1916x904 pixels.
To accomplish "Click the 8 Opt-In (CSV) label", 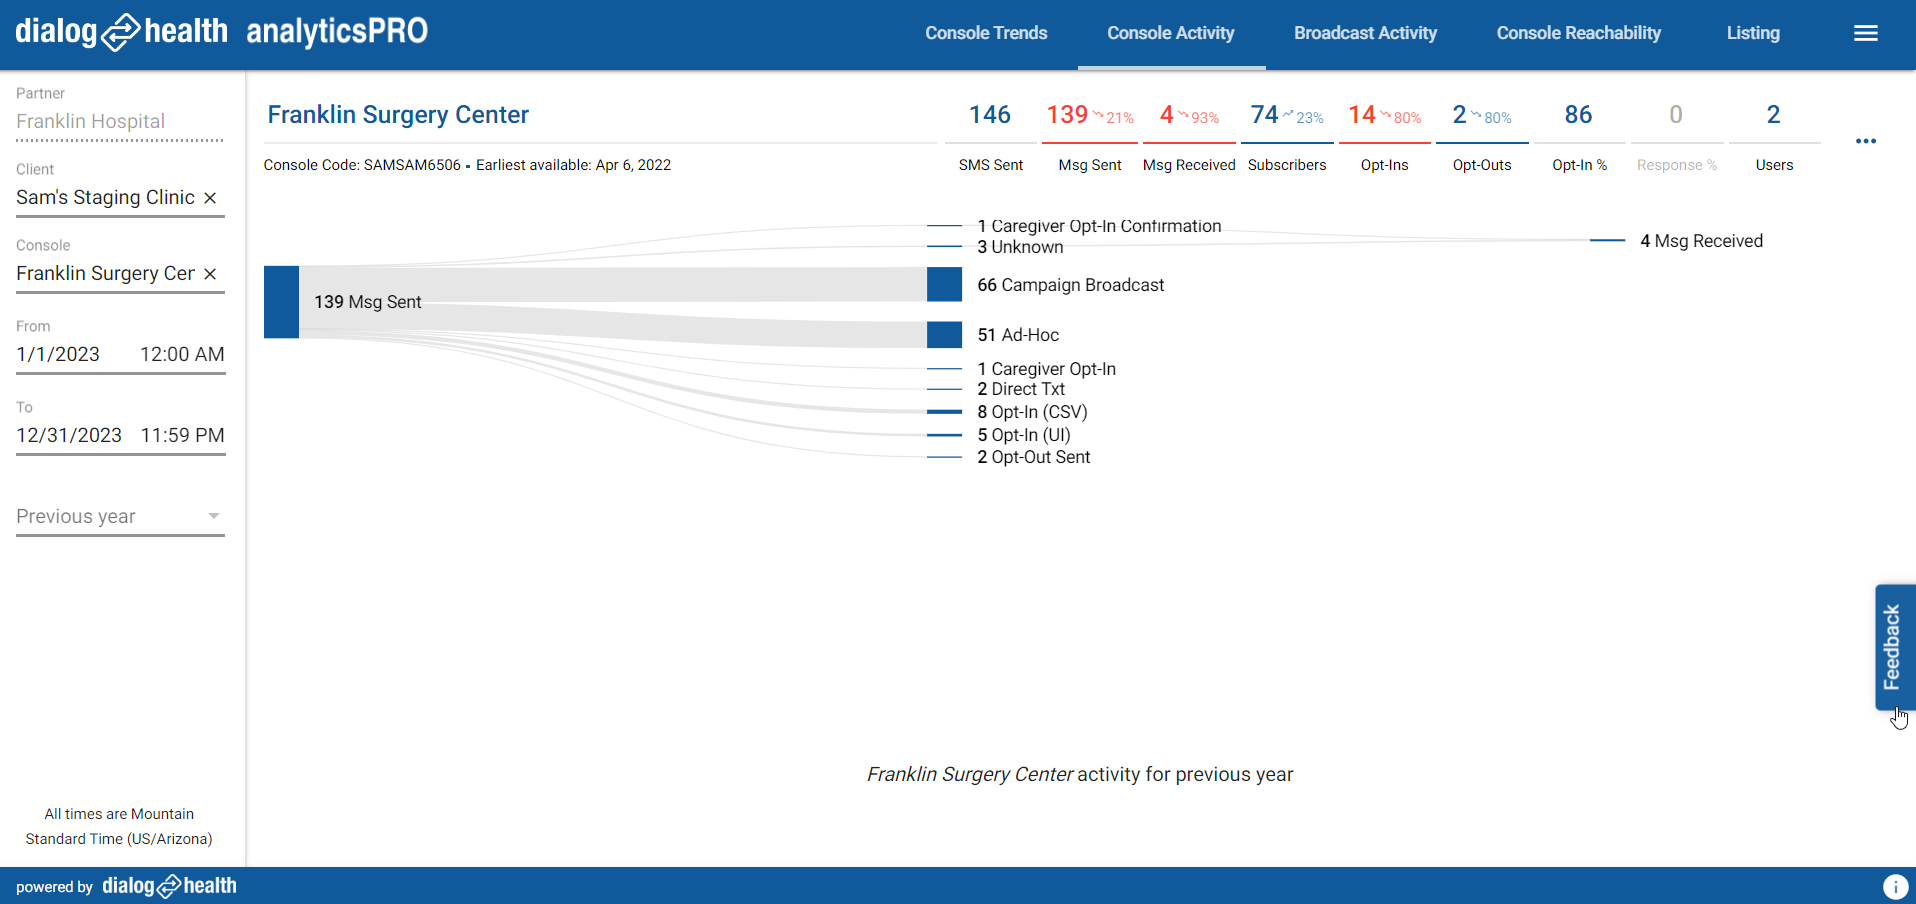I will tap(1032, 412).
